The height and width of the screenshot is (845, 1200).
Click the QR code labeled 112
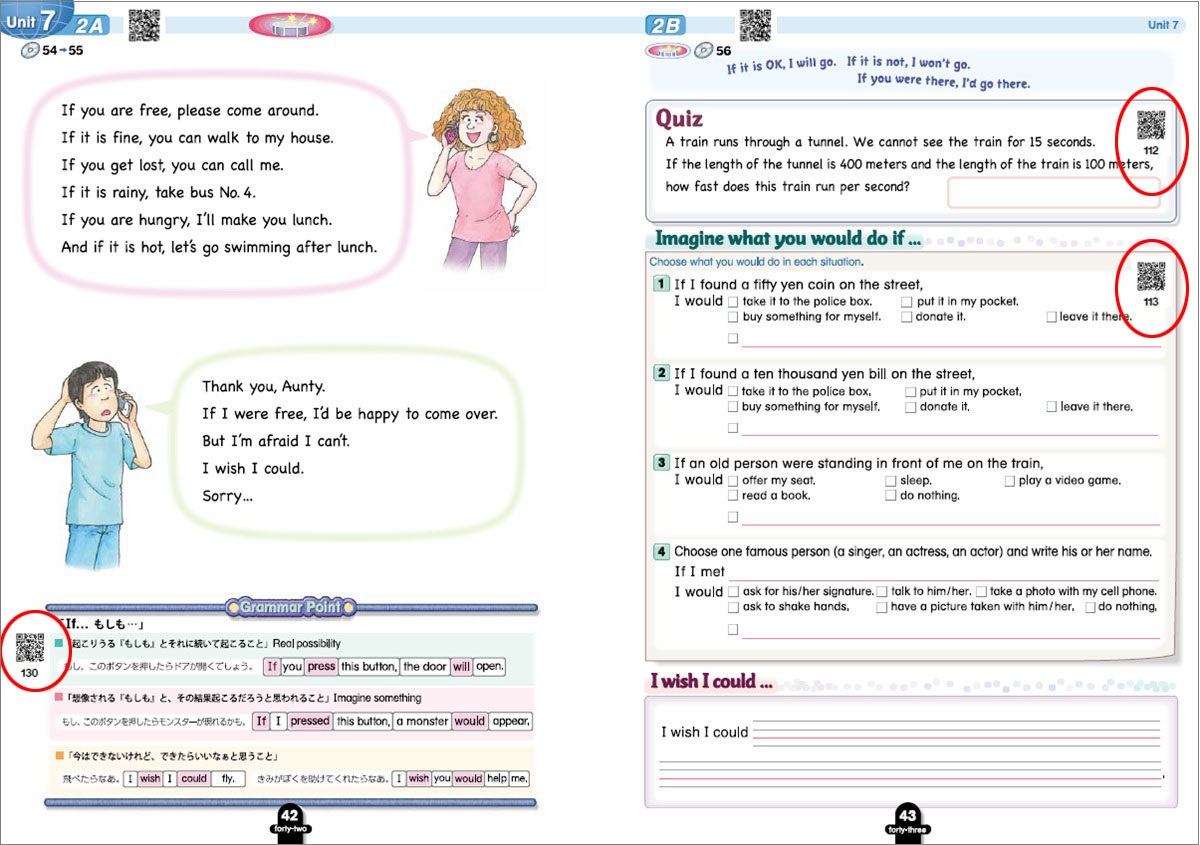[x=1151, y=125]
